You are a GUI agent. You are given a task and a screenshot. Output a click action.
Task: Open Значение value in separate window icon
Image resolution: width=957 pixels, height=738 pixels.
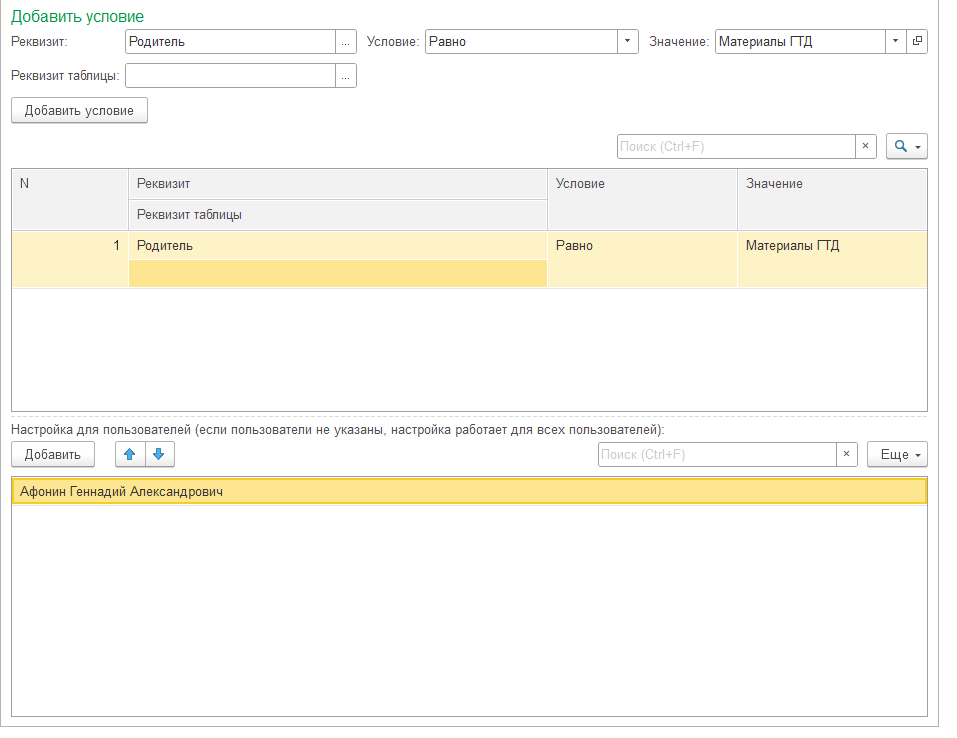[917, 42]
